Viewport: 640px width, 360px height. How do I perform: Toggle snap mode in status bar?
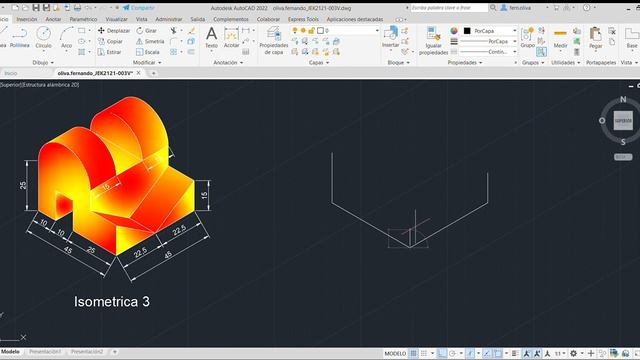pyautogui.click(x=424, y=353)
